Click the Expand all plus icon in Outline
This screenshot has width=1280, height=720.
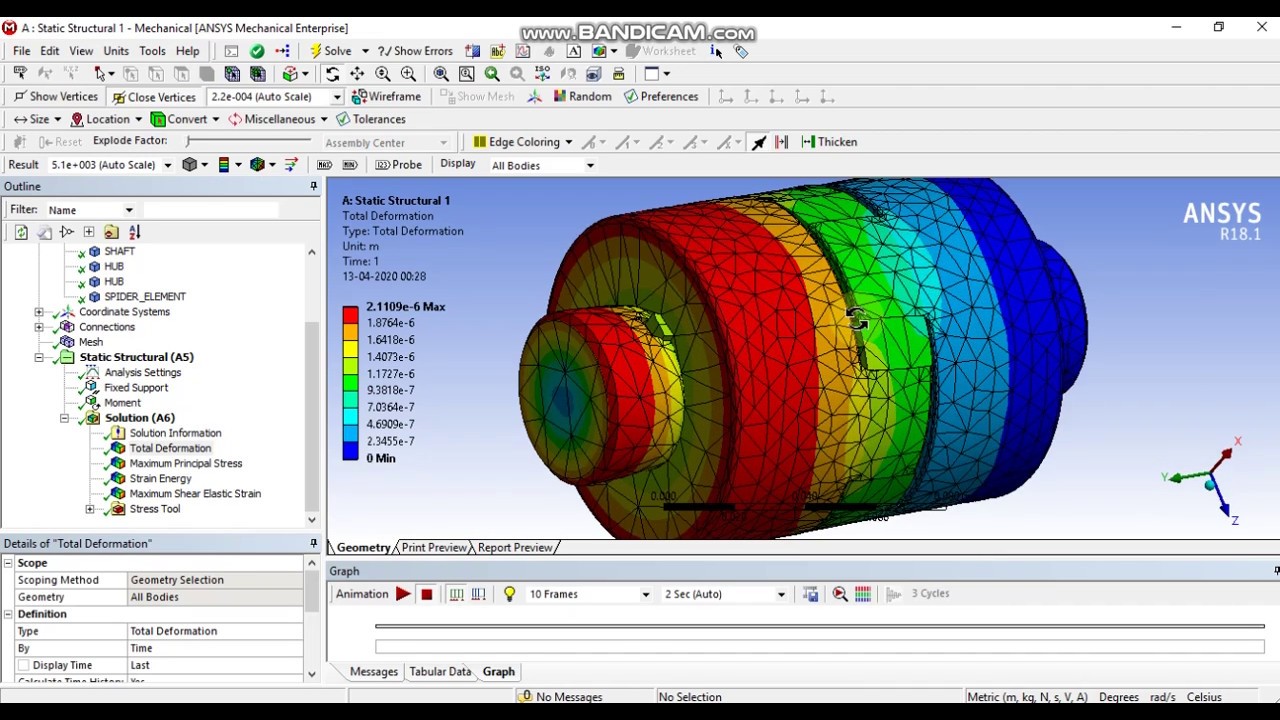point(89,232)
